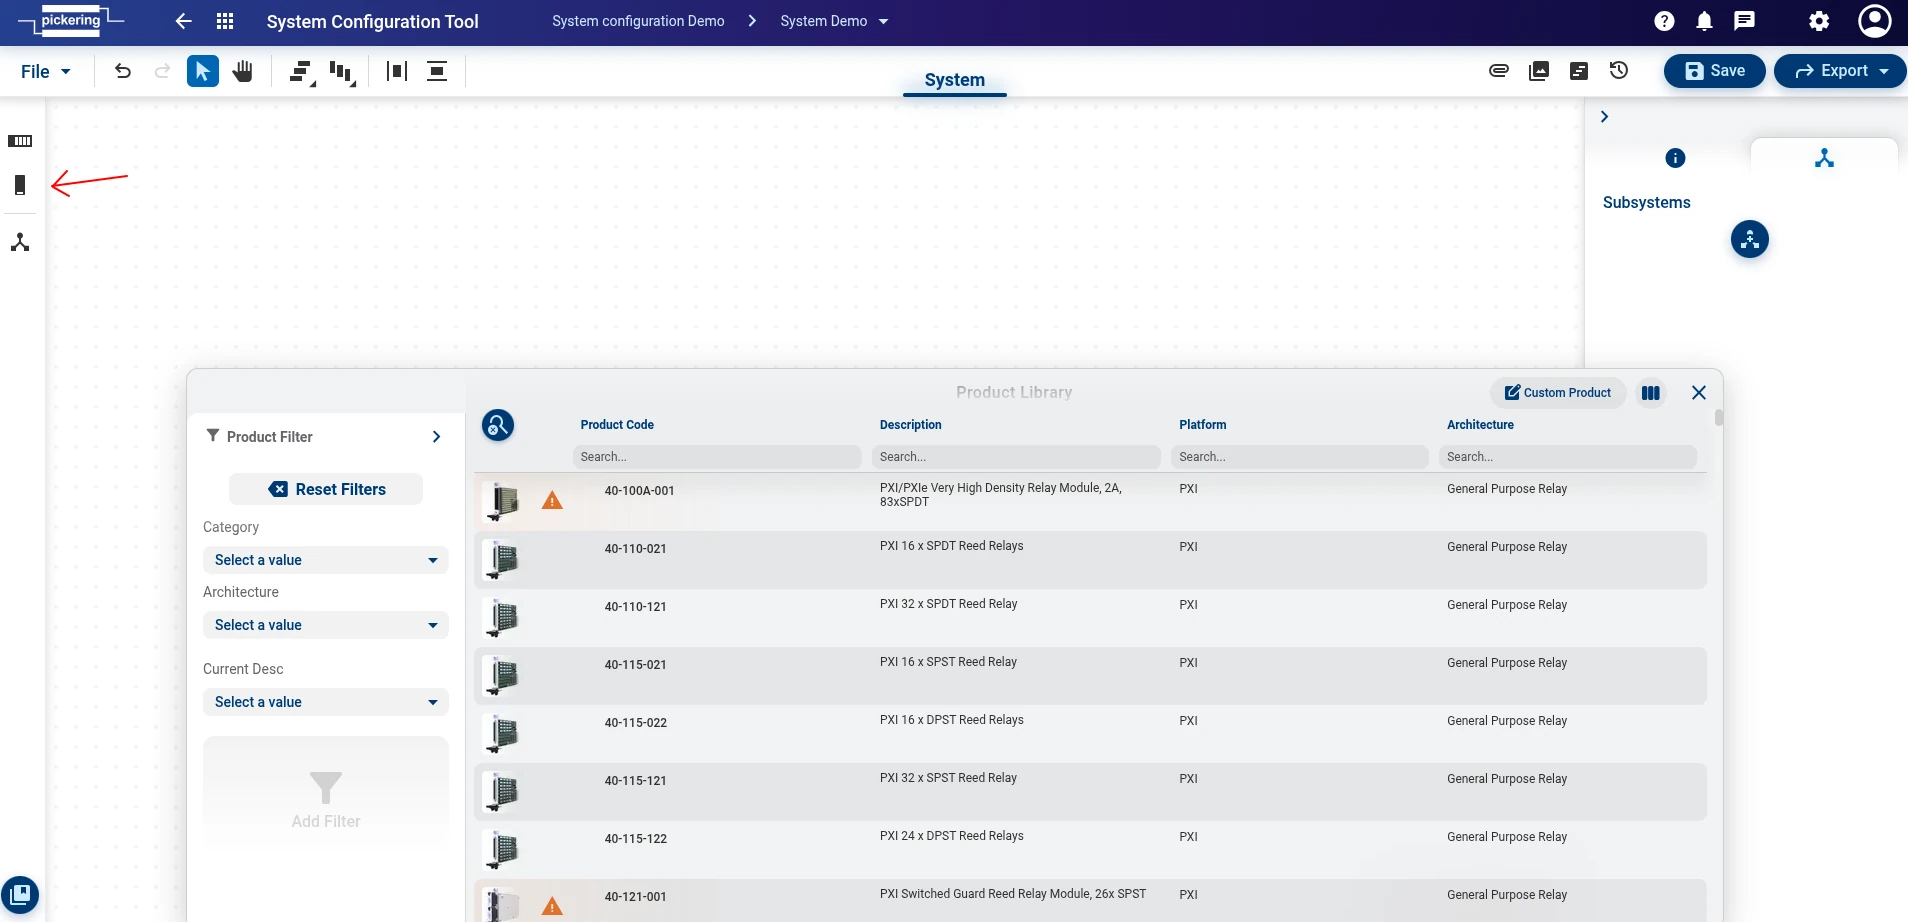Open the System Demo dropdown
This screenshot has width=1908, height=922.
pyautogui.click(x=834, y=21)
